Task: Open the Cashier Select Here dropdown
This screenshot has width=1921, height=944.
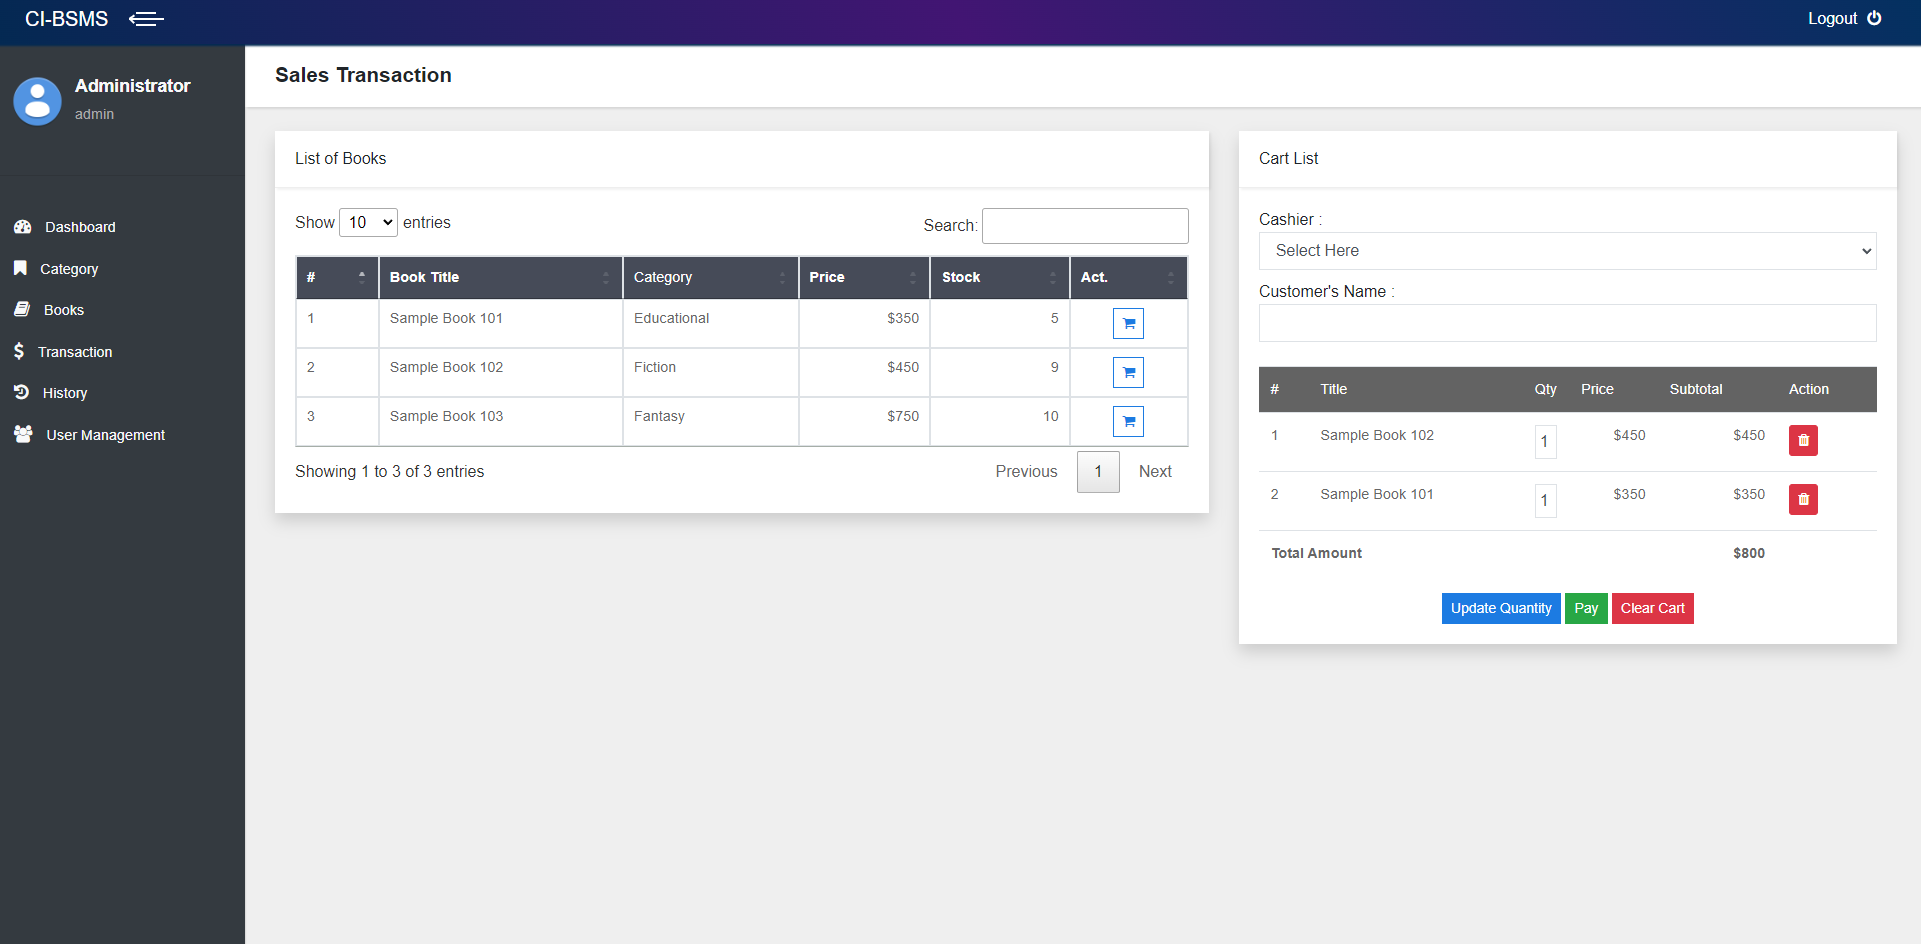Action: pyautogui.click(x=1567, y=251)
